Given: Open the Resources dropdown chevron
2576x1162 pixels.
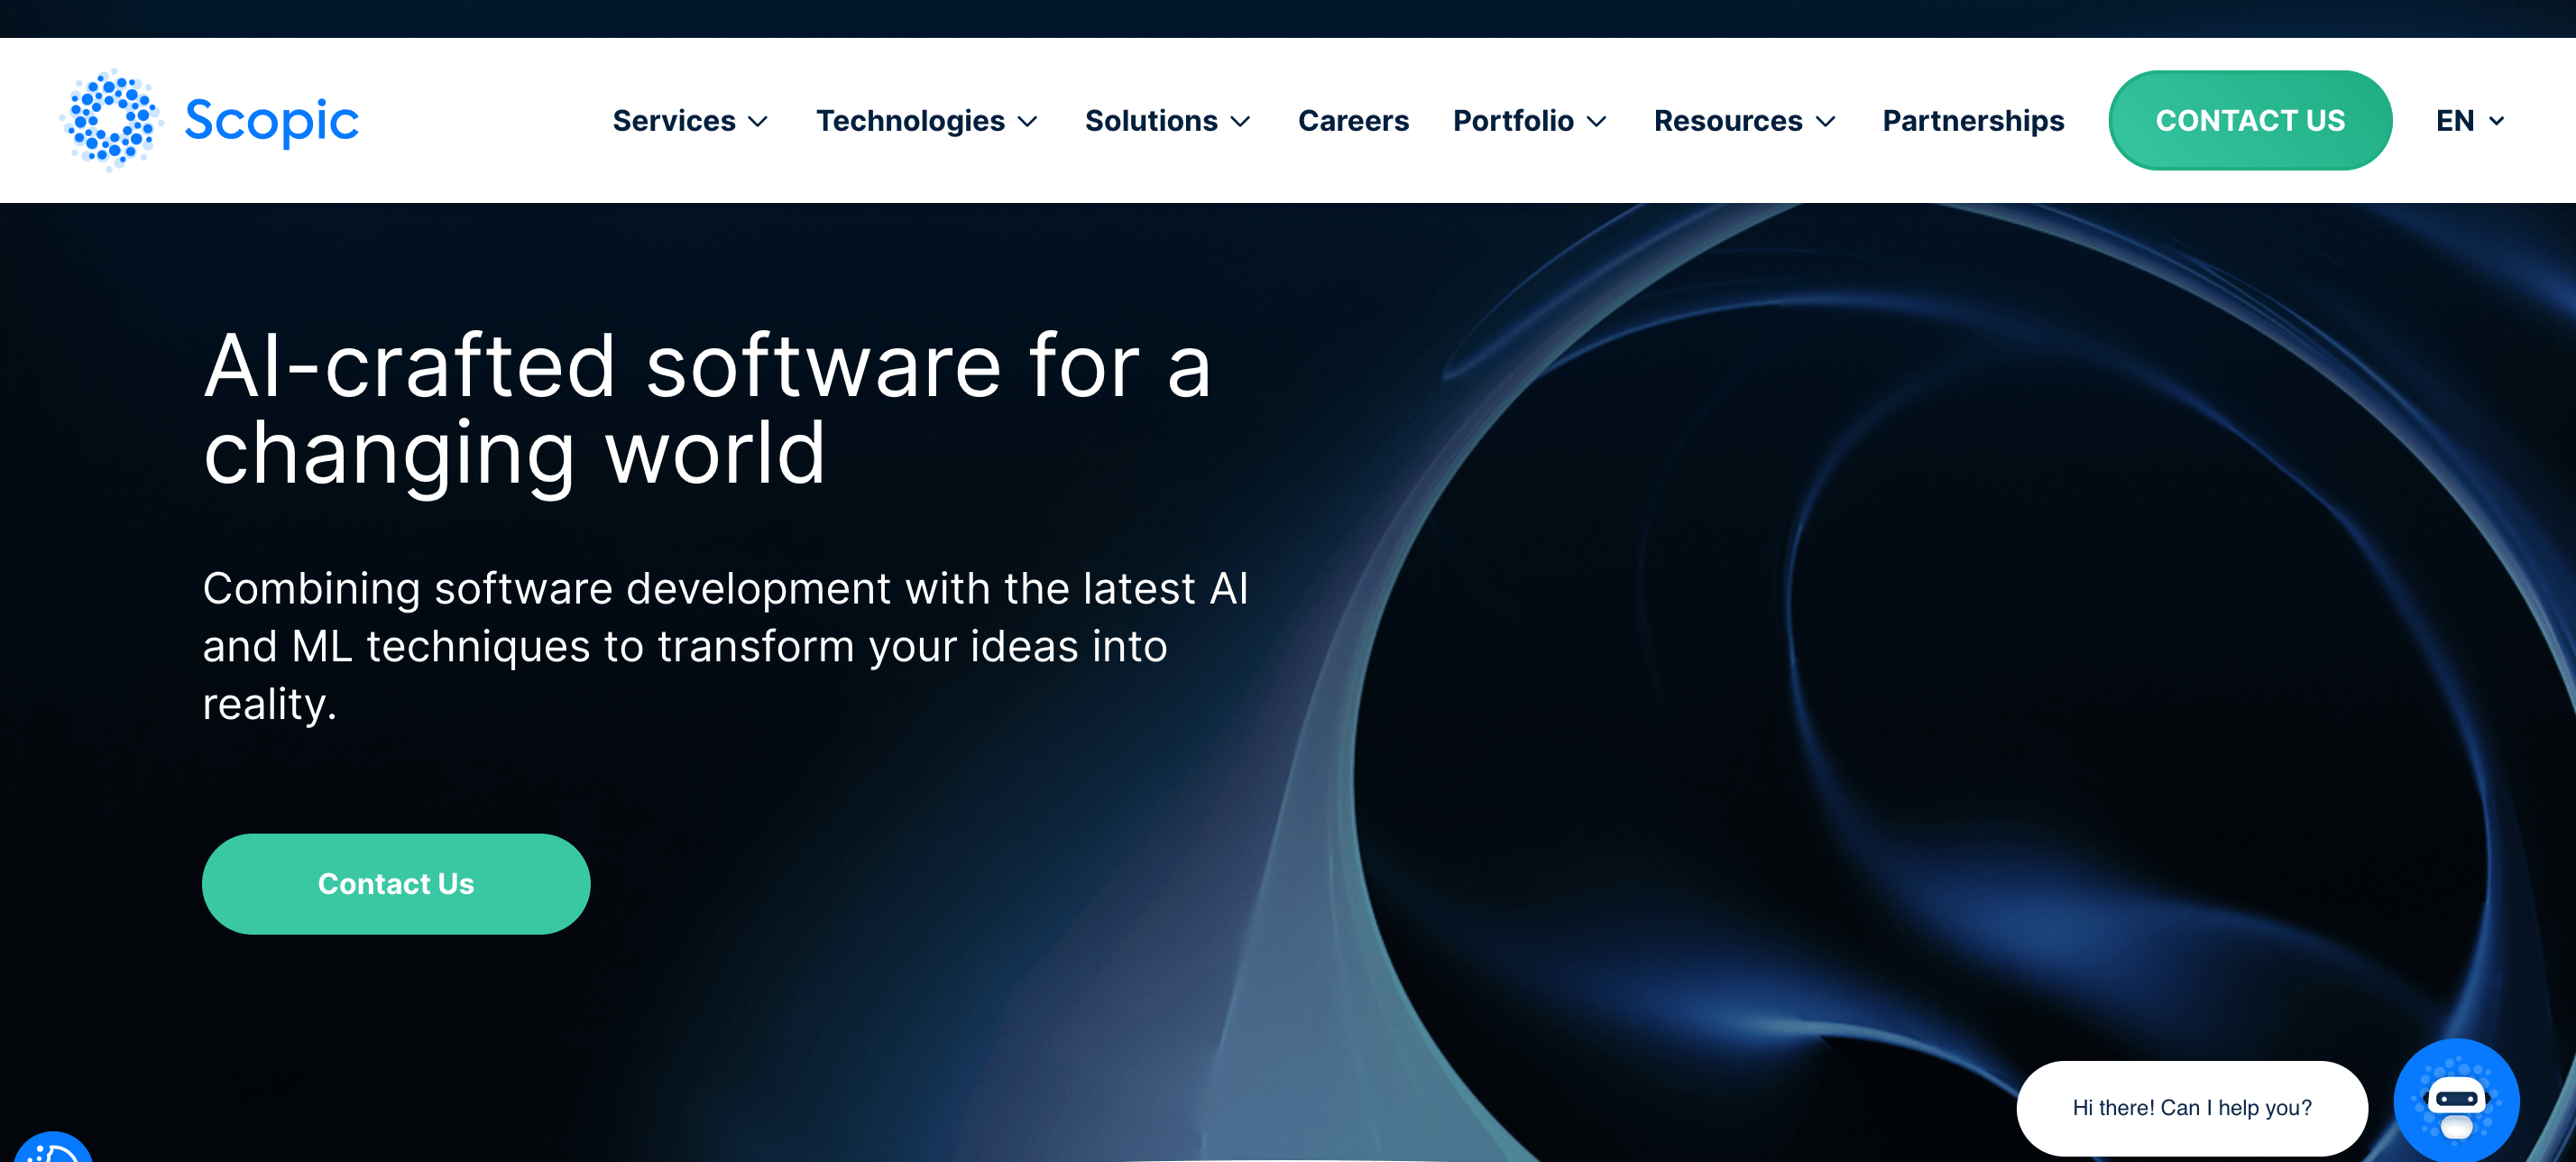Looking at the screenshot, I should (x=1825, y=122).
